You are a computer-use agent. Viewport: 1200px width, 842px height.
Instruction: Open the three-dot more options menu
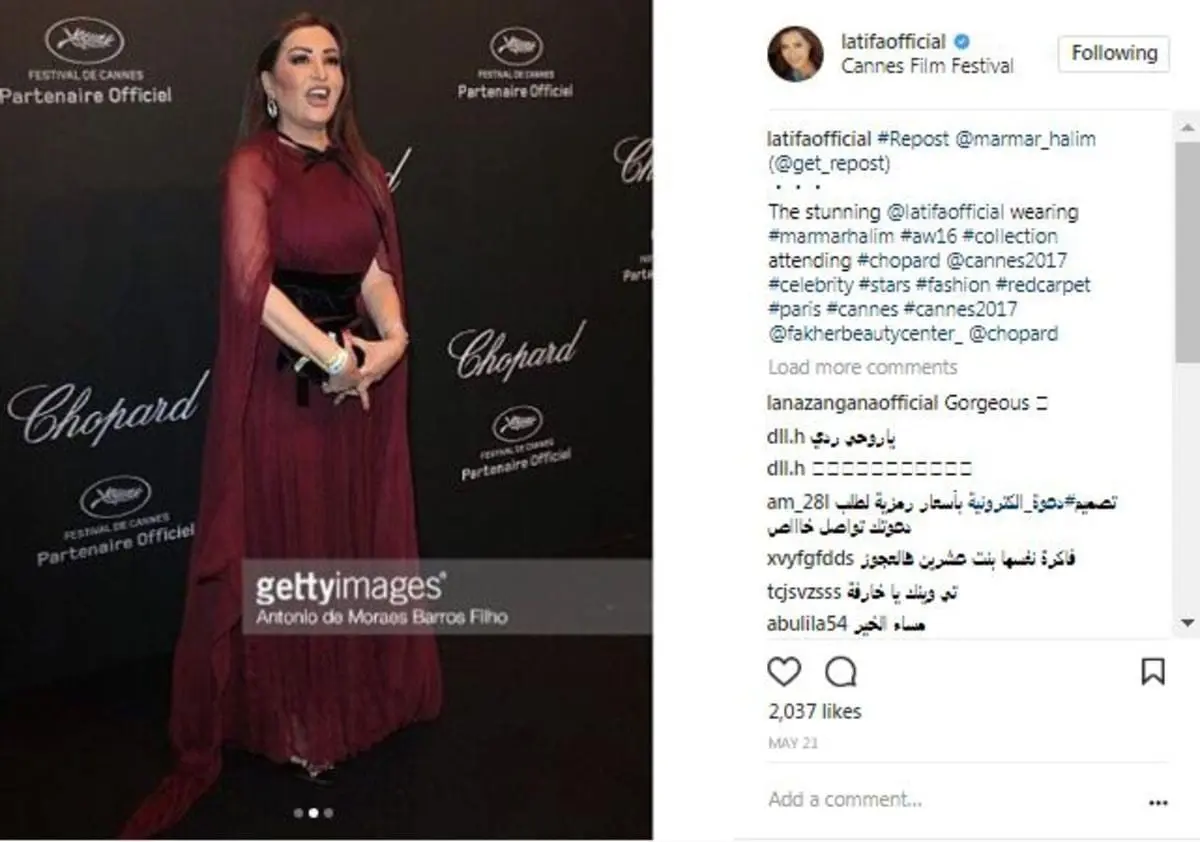coord(1158,802)
